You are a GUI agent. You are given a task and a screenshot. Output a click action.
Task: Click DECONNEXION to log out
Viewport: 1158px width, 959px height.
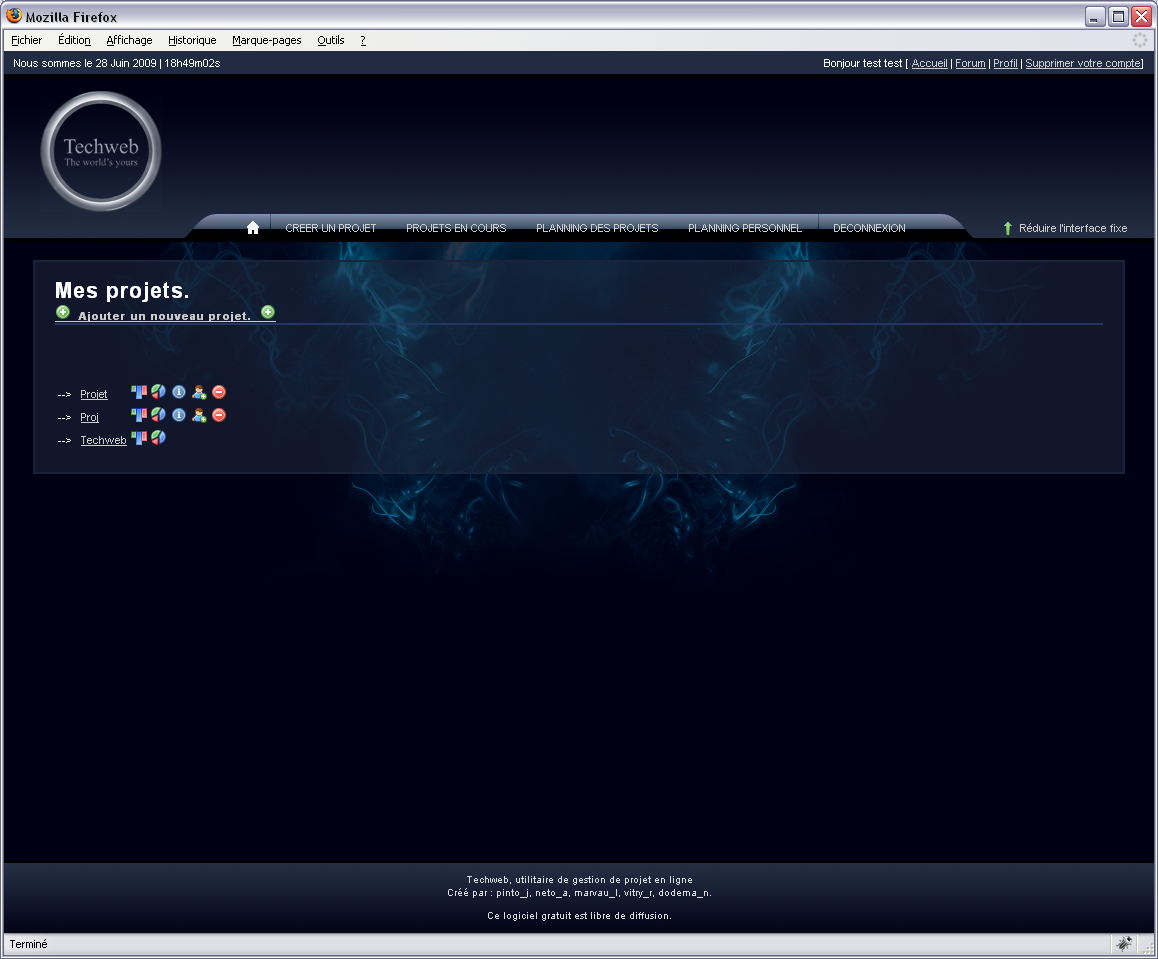coord(869,228)
